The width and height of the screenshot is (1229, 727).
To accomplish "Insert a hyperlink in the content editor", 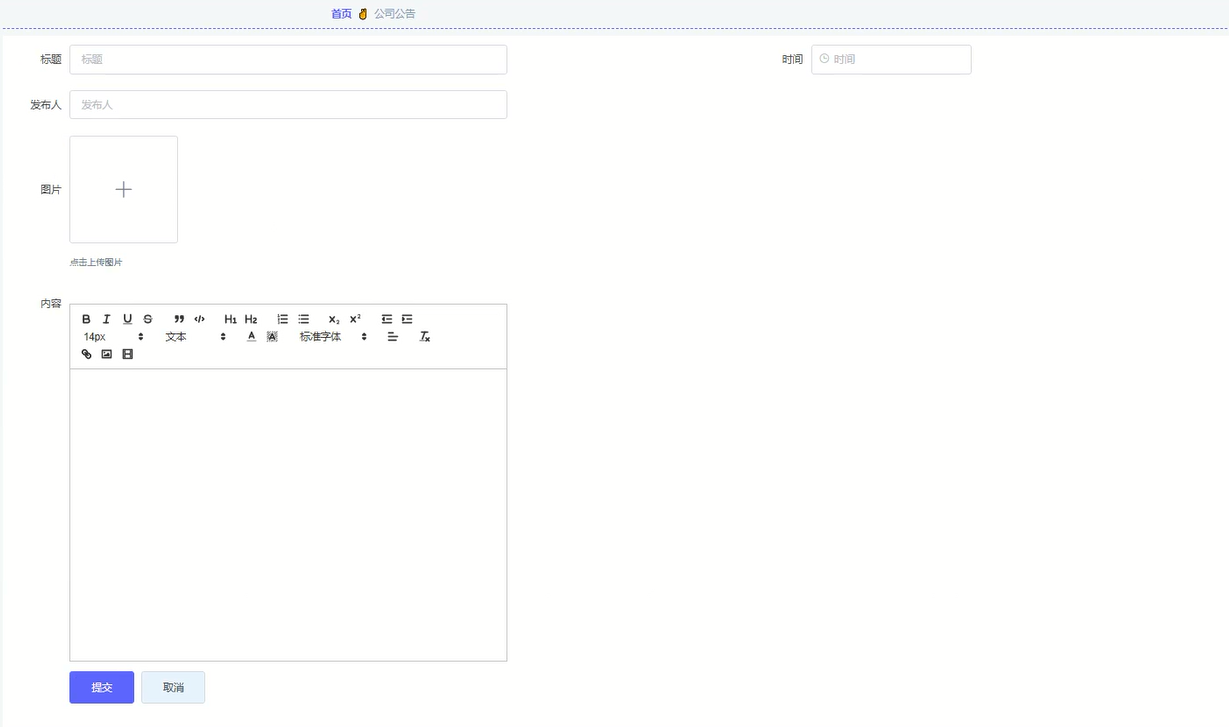I will tap(85, 353).
